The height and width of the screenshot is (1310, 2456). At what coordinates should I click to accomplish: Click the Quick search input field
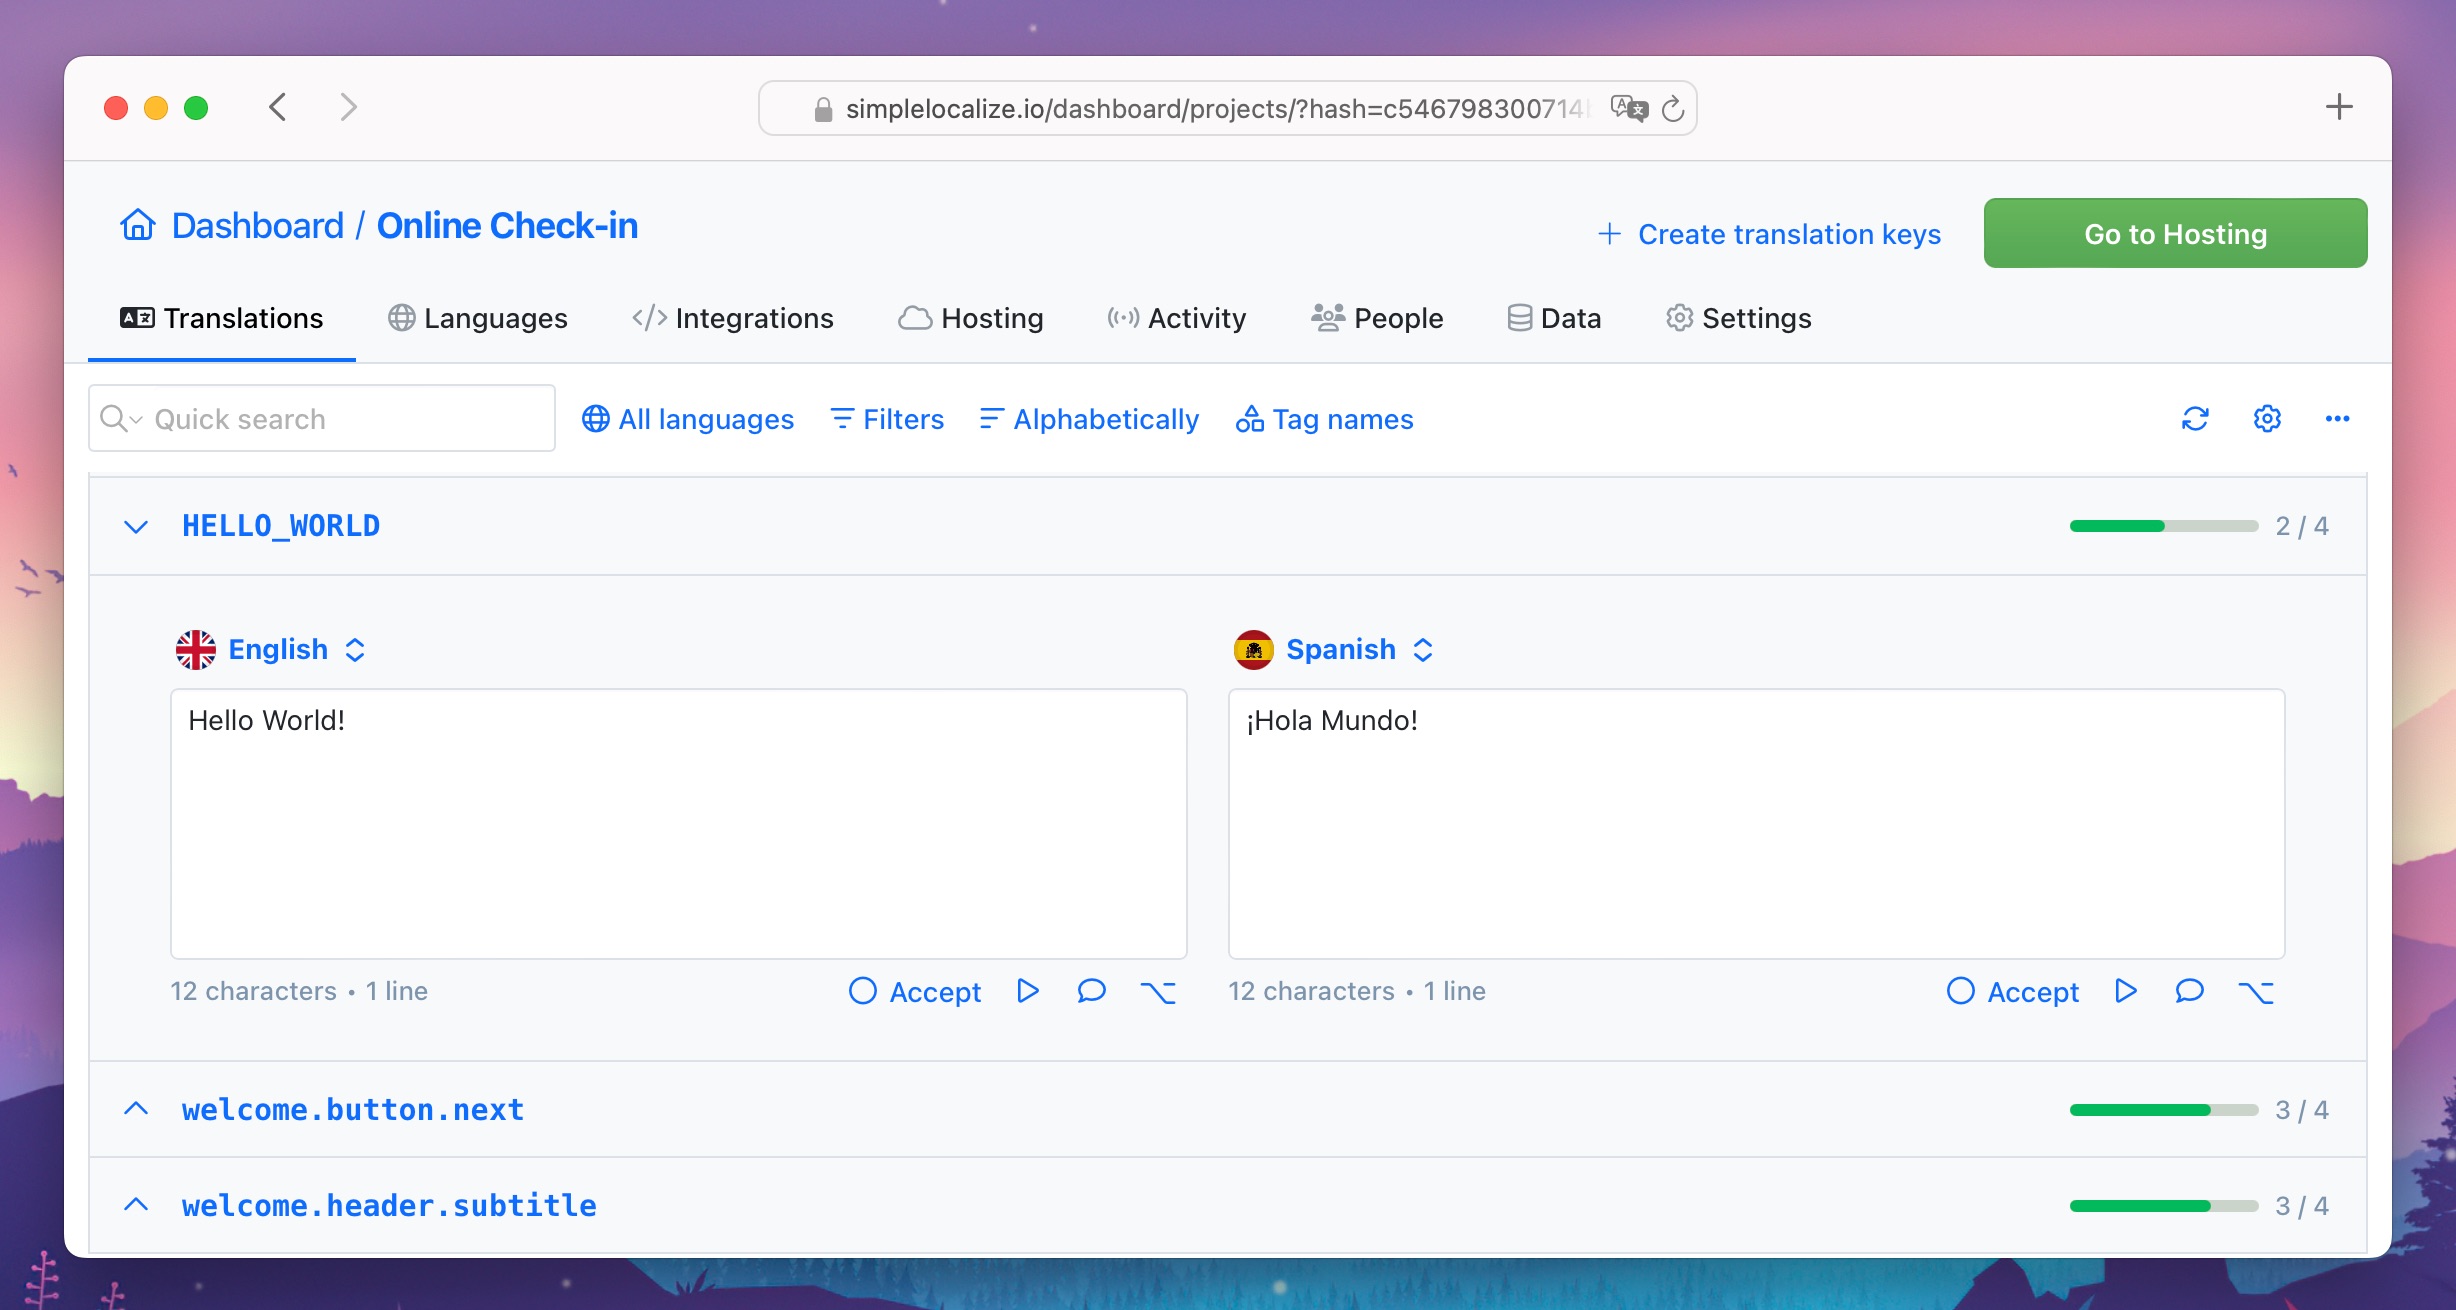tap(318, 418)
